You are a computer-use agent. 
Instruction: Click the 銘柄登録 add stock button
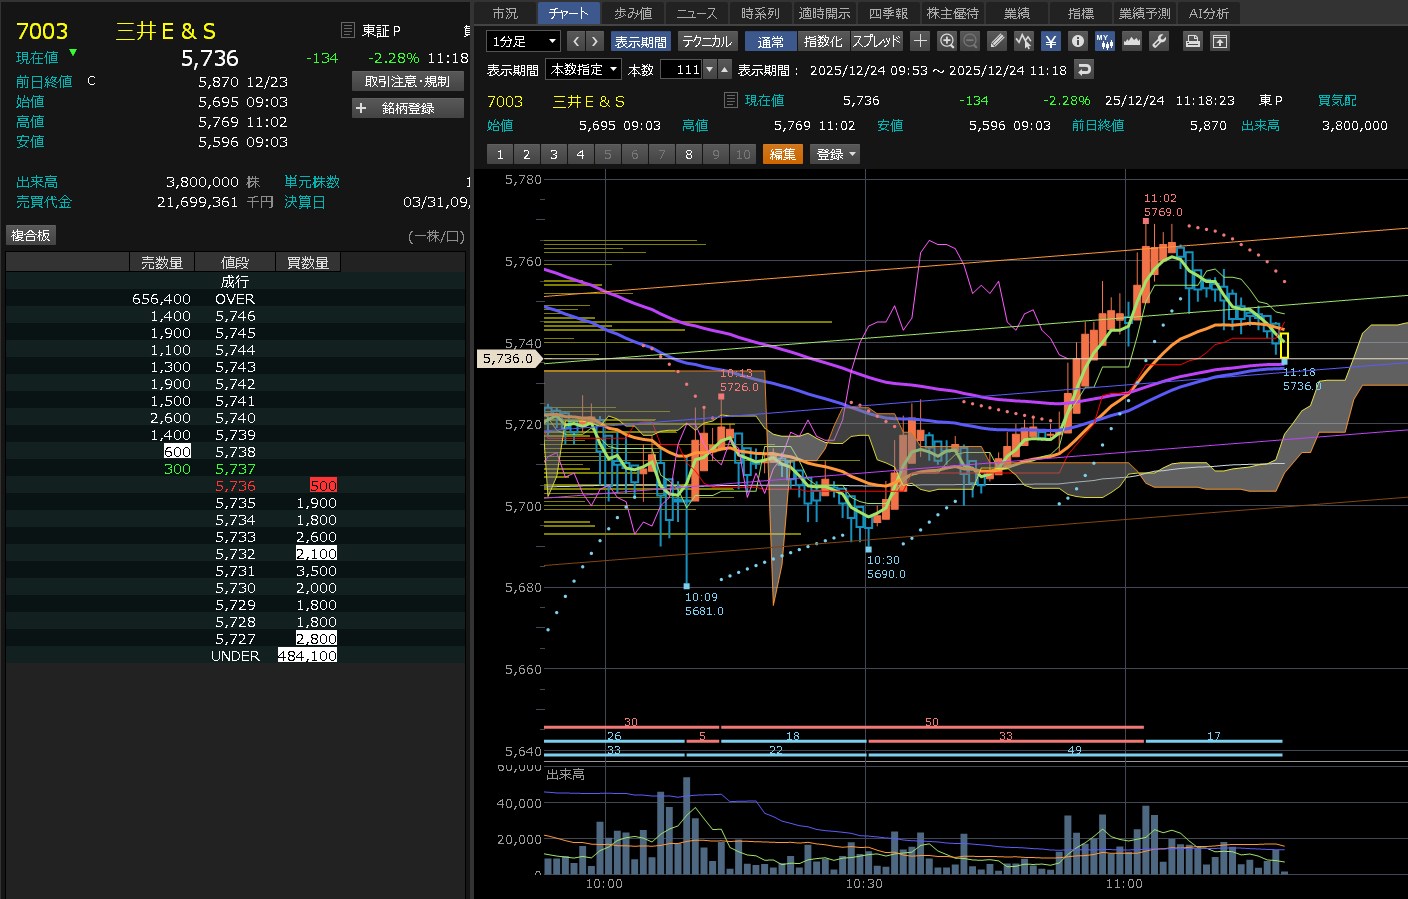pyautogui.click(x=408, y=108)
